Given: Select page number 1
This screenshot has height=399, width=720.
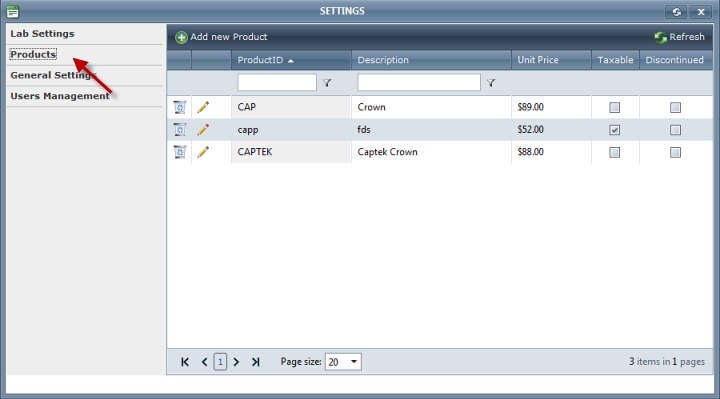Looking at the screenshot, I should (x=220, y=362).
